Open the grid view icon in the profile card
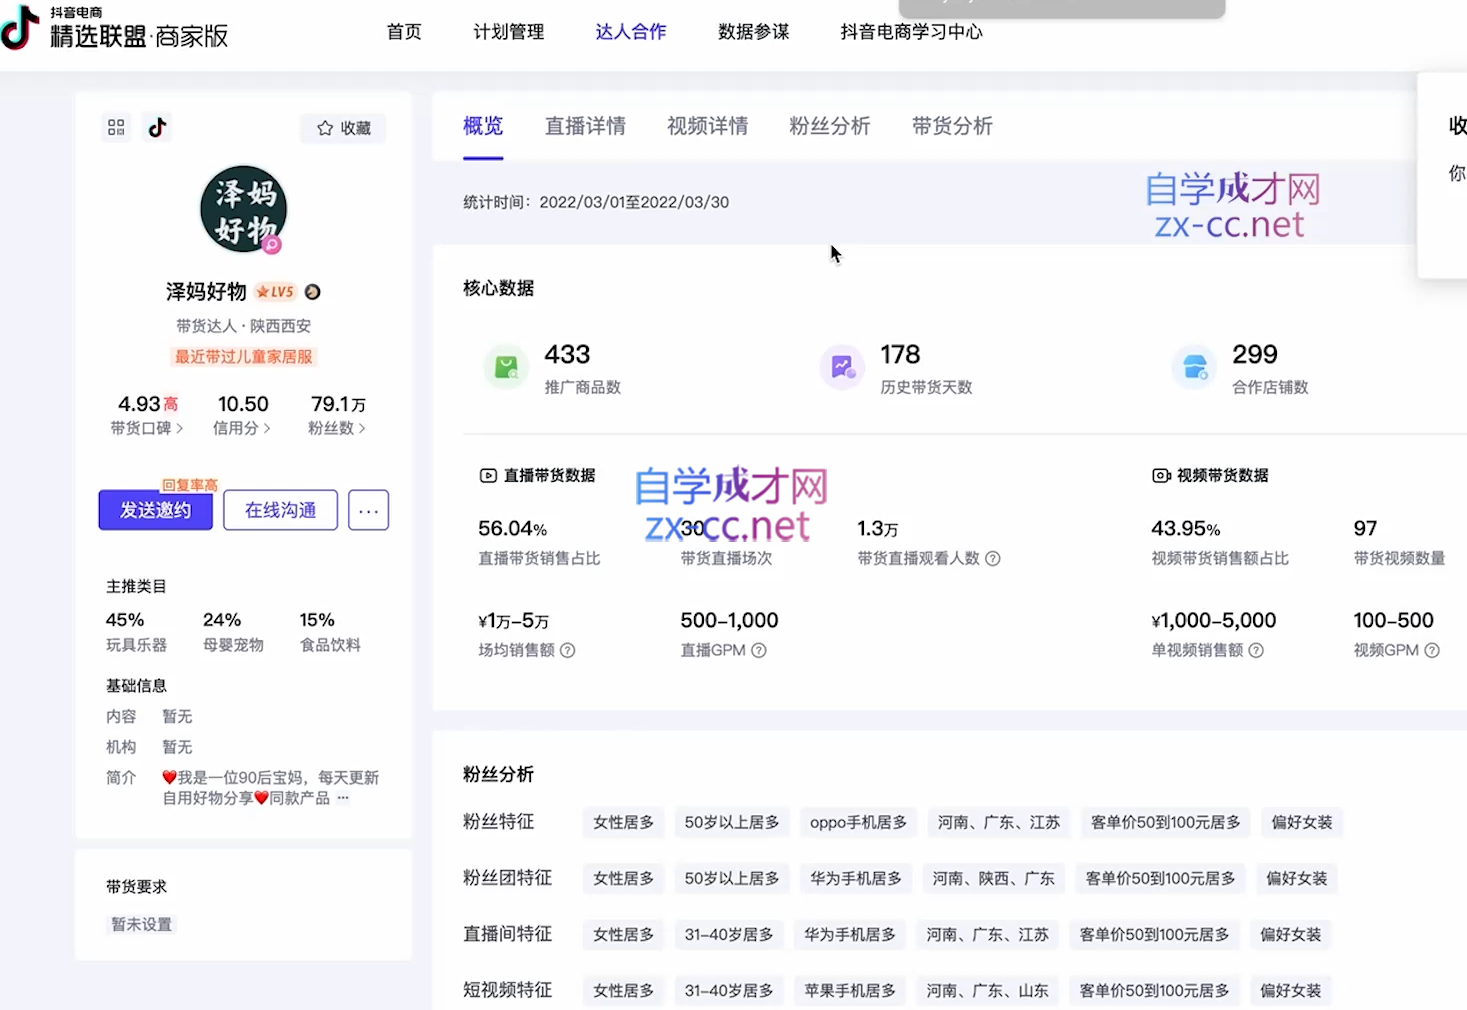Viewport: 1467px width, 1010px height. click(x=116, y=127)
